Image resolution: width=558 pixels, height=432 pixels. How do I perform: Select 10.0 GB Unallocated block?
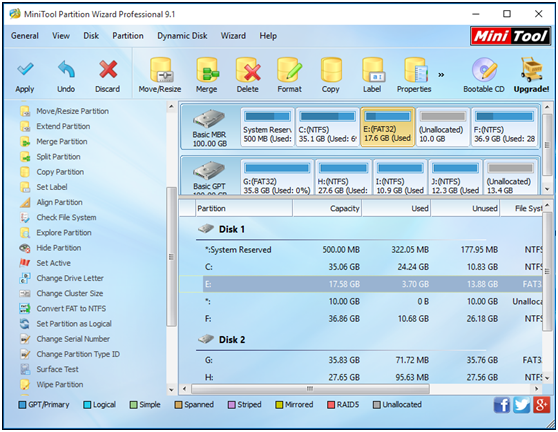coord(443,127)
